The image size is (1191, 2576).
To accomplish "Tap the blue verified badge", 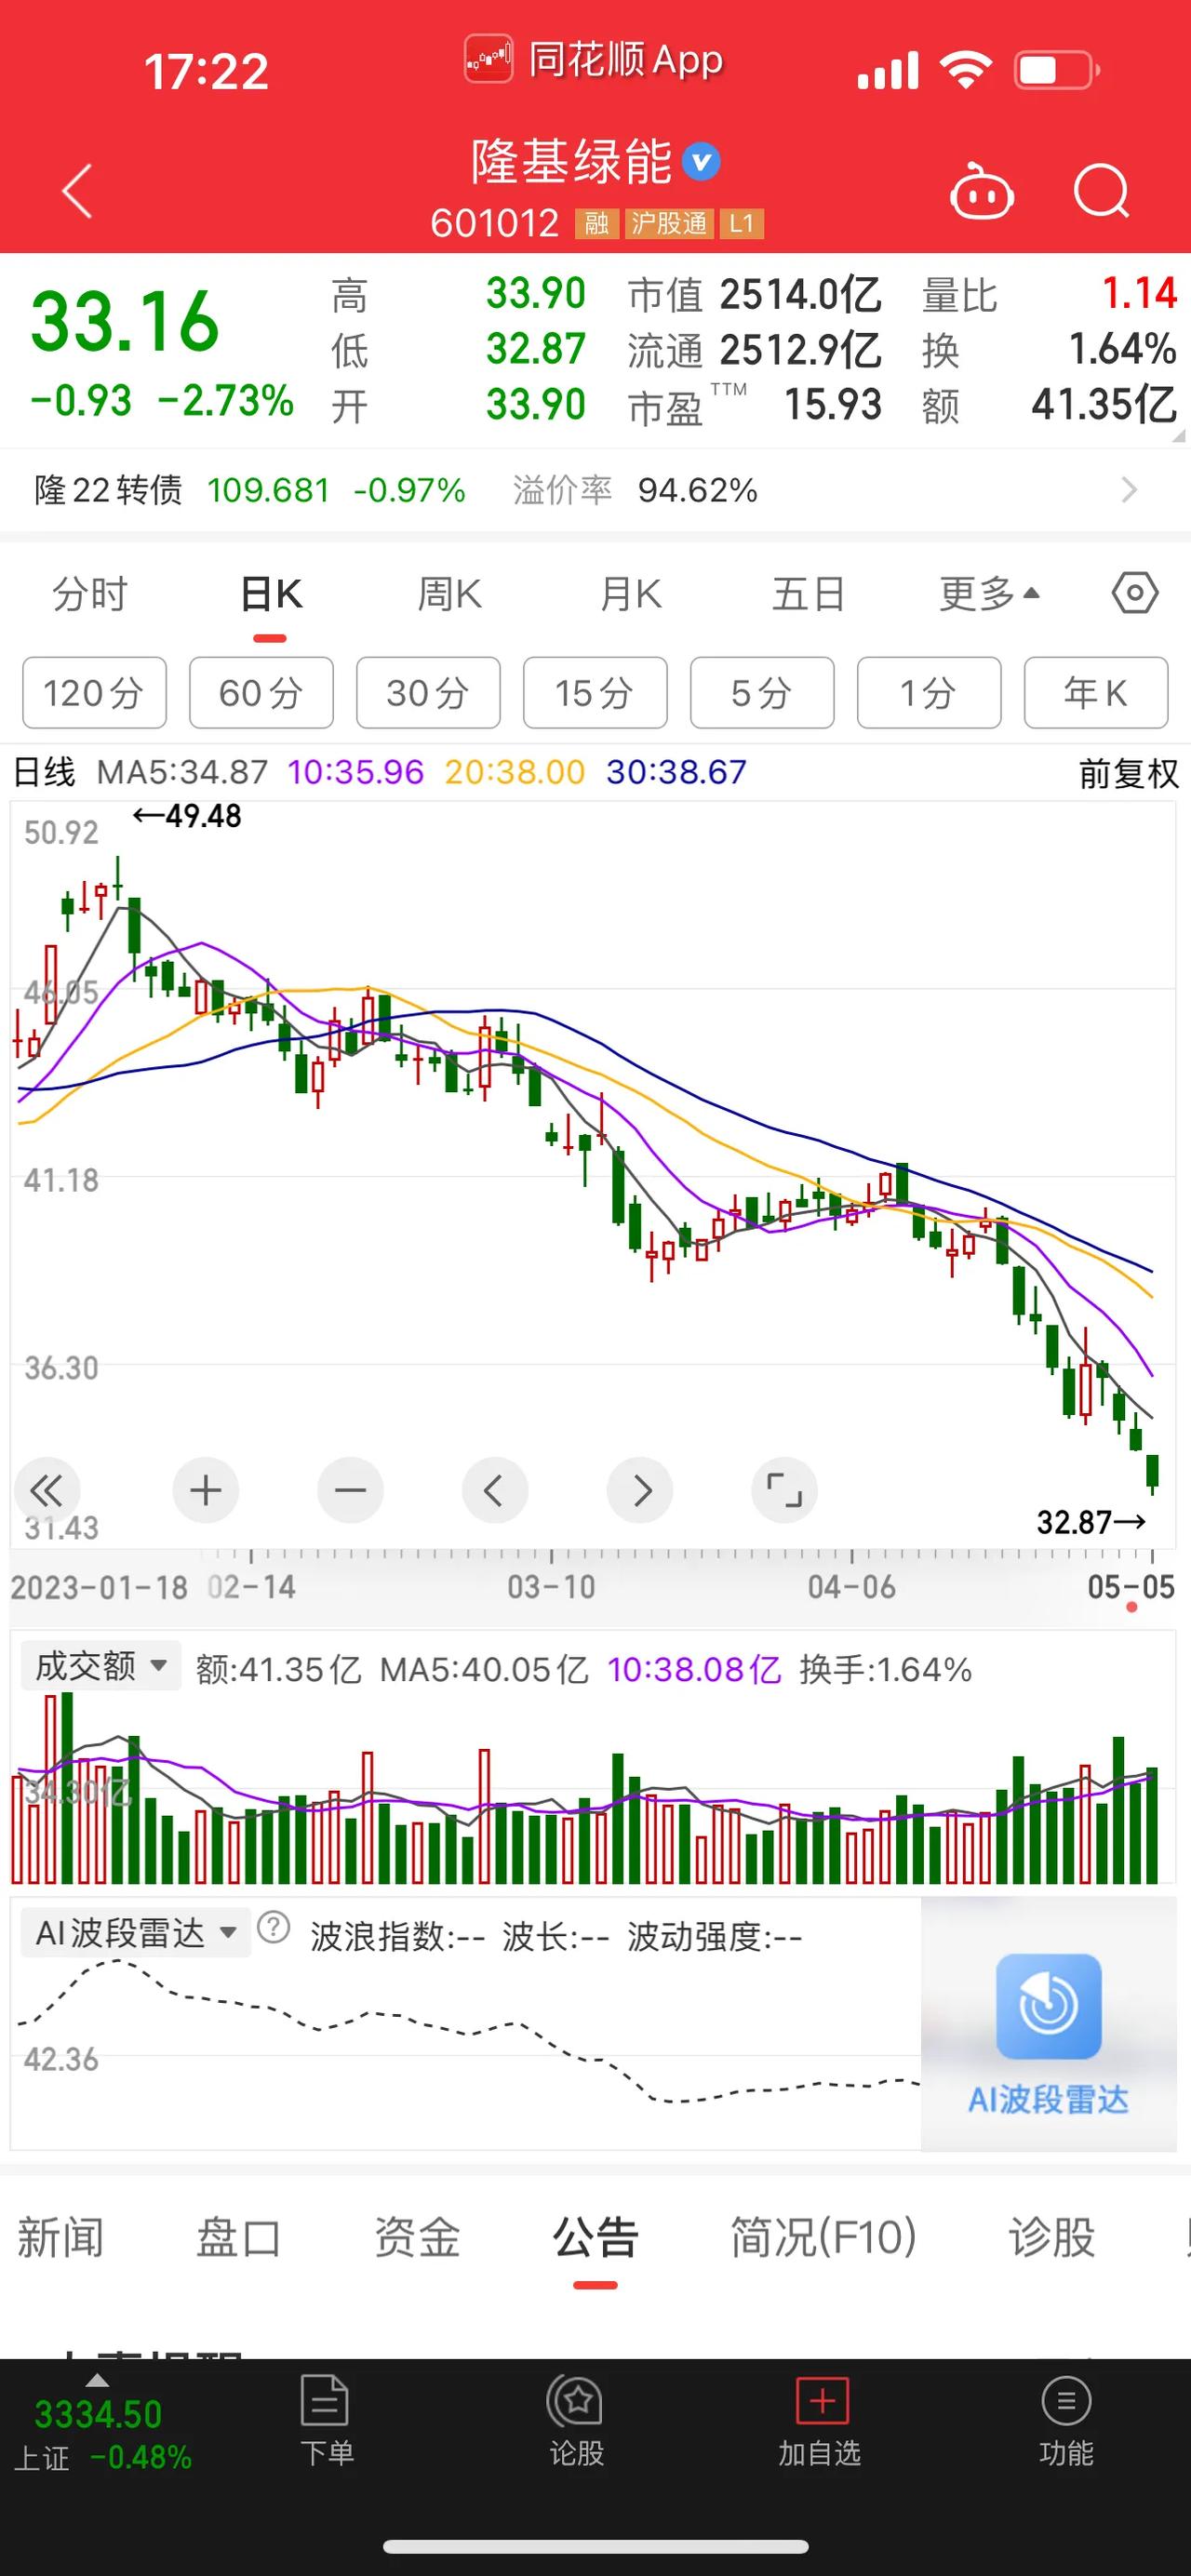I will [x=701, y=161].
